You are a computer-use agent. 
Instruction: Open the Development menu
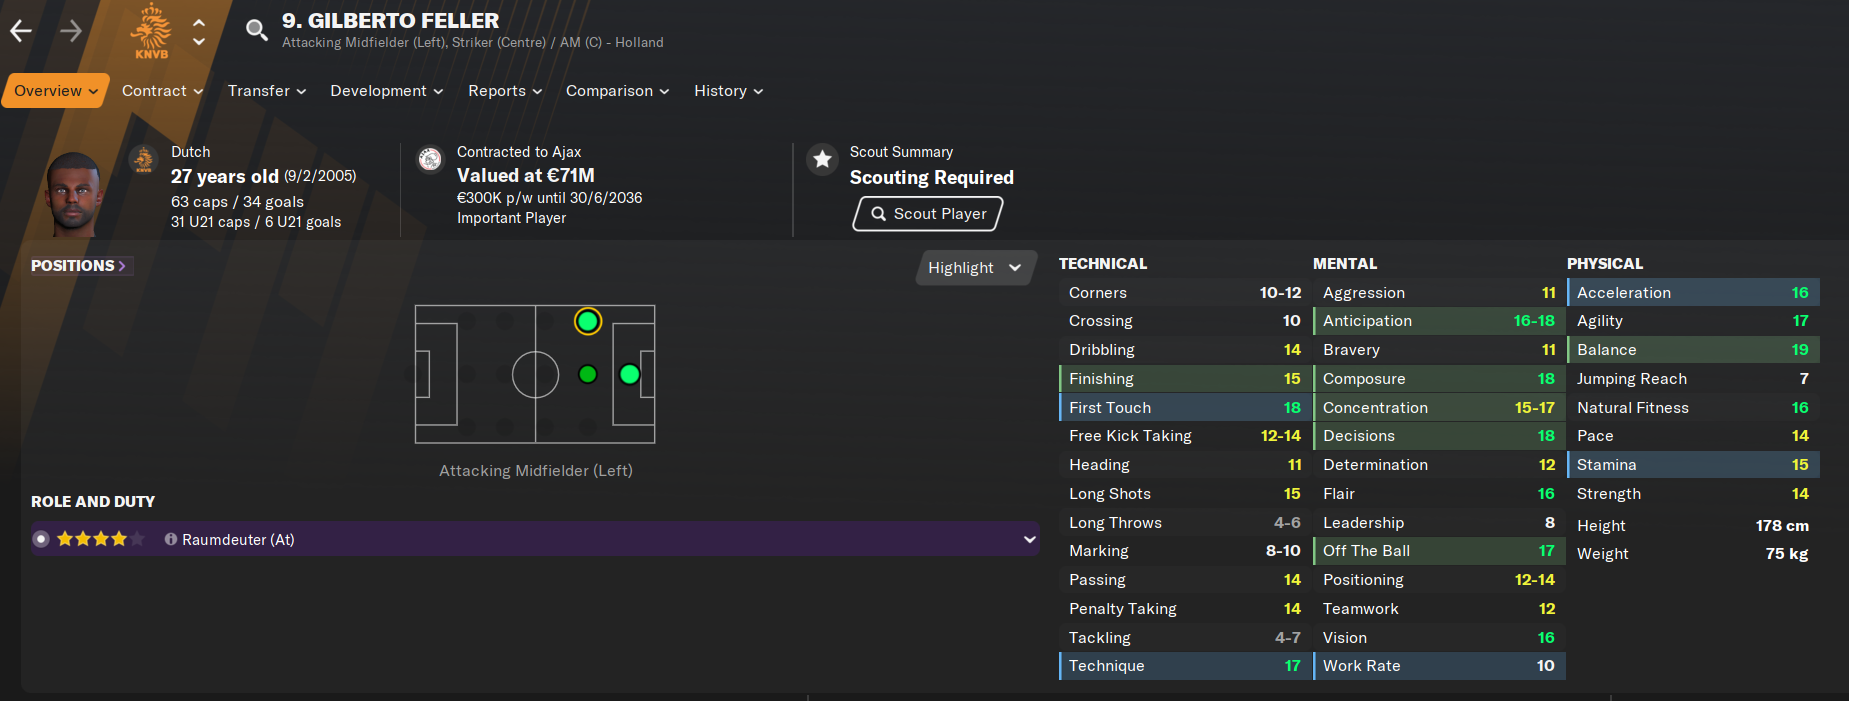tap(387, 91)
